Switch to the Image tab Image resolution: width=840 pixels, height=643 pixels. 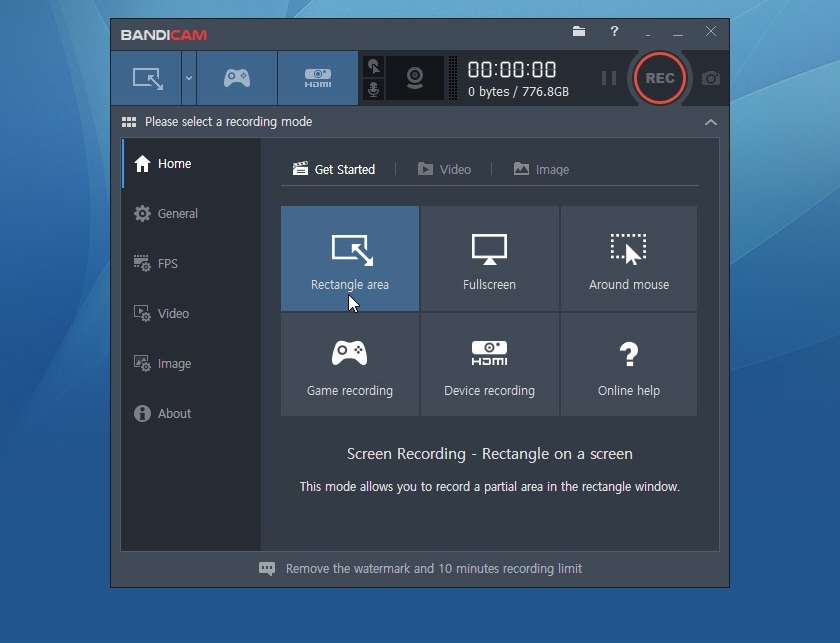pos(541,169)
